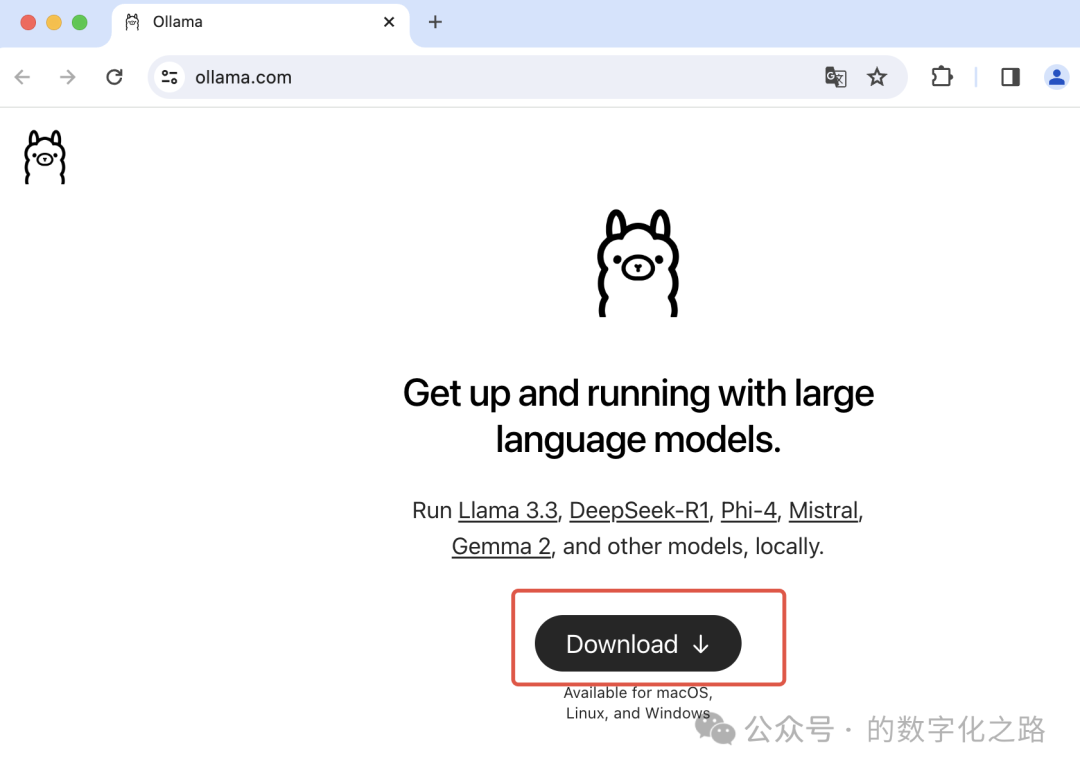Open the Mistral link
This screenshot has height=773, width=1080.
823,510
